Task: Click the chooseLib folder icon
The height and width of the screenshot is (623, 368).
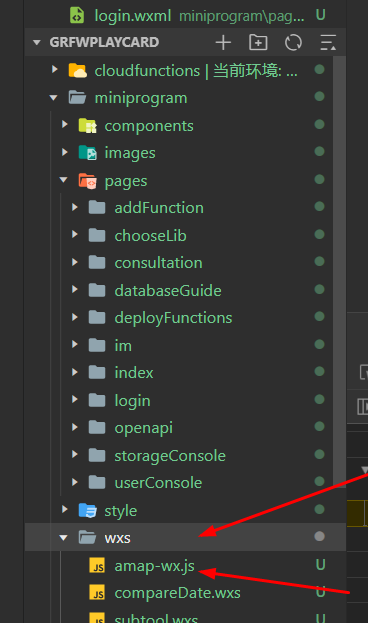Action: tap(97, 235)
